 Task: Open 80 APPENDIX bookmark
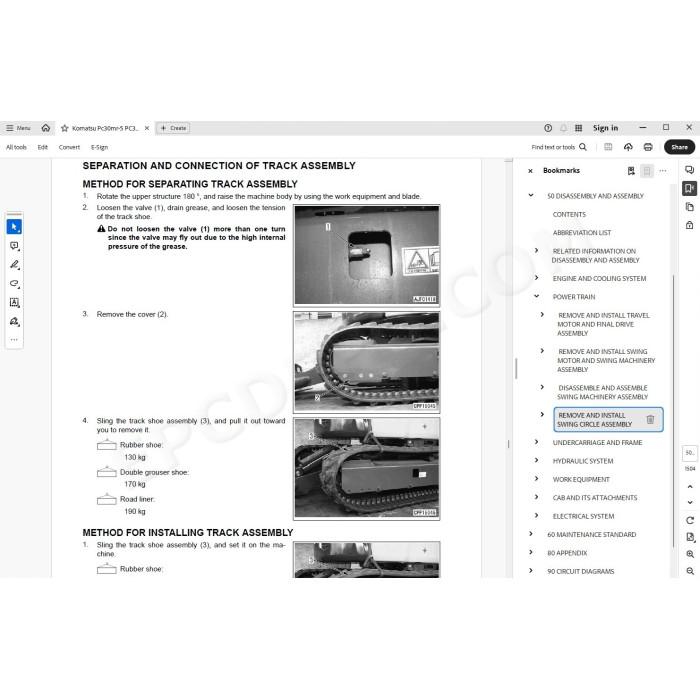pyautogui.click(x=567, y=553)
